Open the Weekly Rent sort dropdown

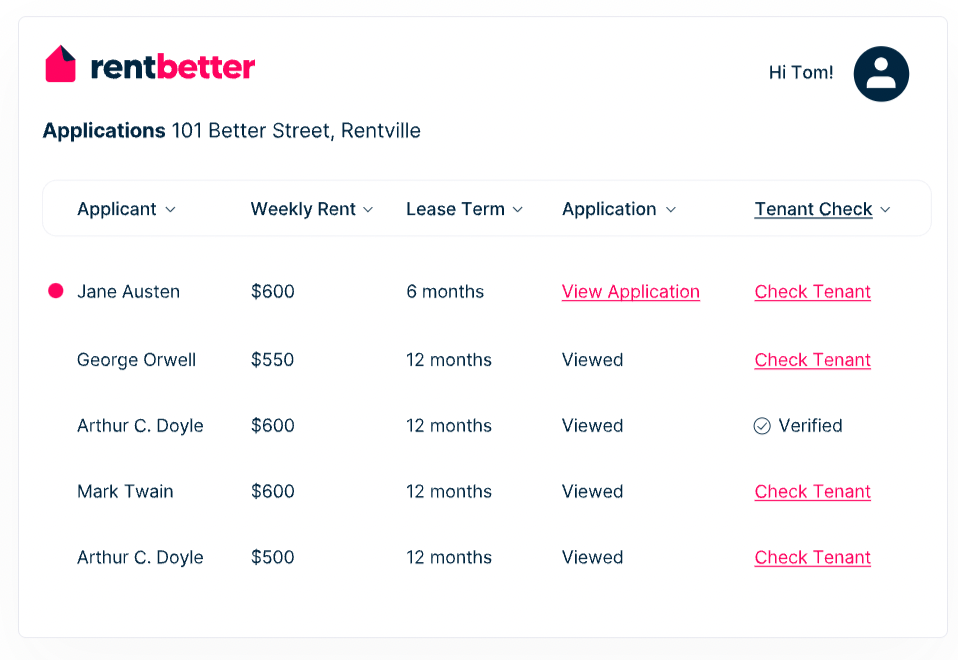(x=368, y=210)
